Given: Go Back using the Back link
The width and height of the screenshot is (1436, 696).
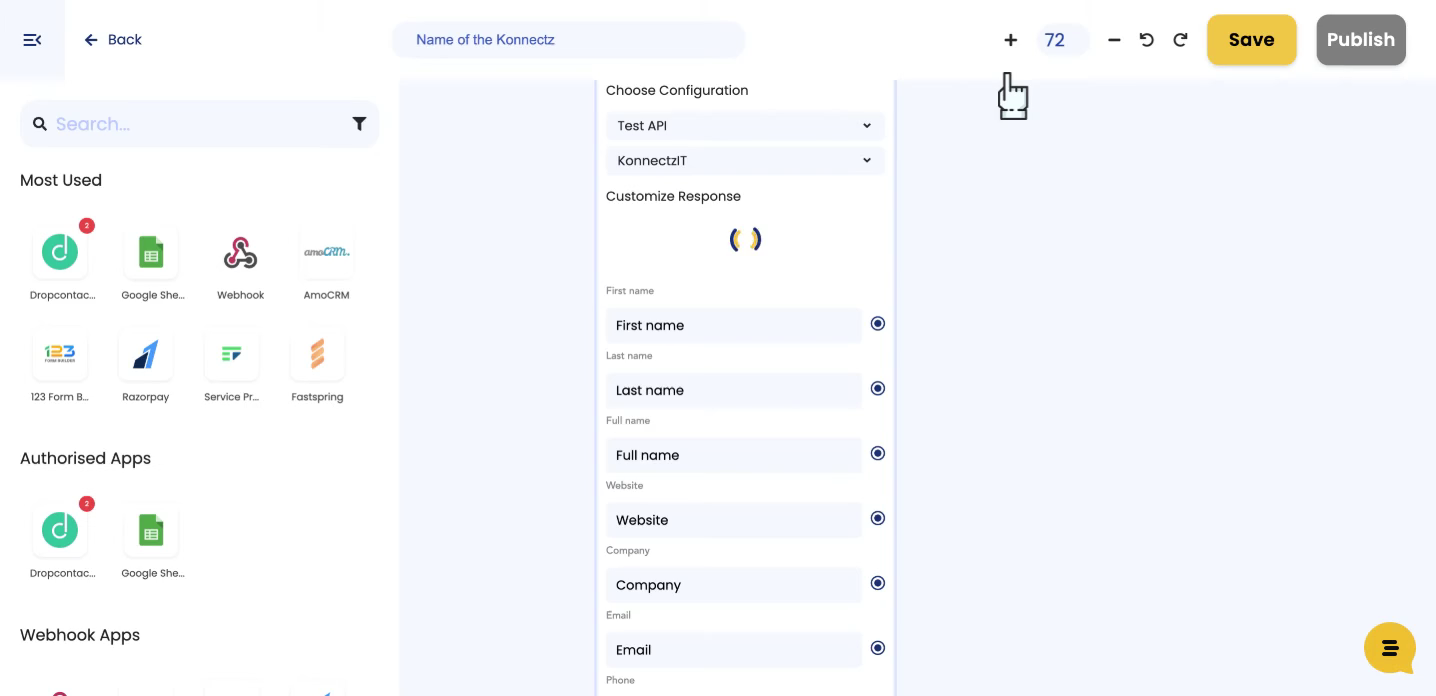Looking at the screenshot, I should (x=113, y=40).
